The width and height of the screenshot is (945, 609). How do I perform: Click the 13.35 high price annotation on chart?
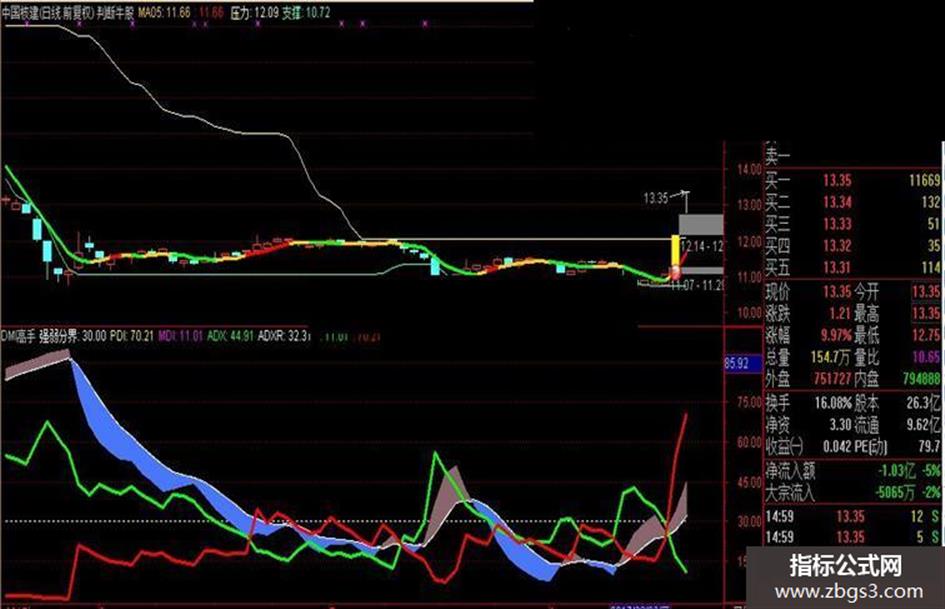coord(656,198)
